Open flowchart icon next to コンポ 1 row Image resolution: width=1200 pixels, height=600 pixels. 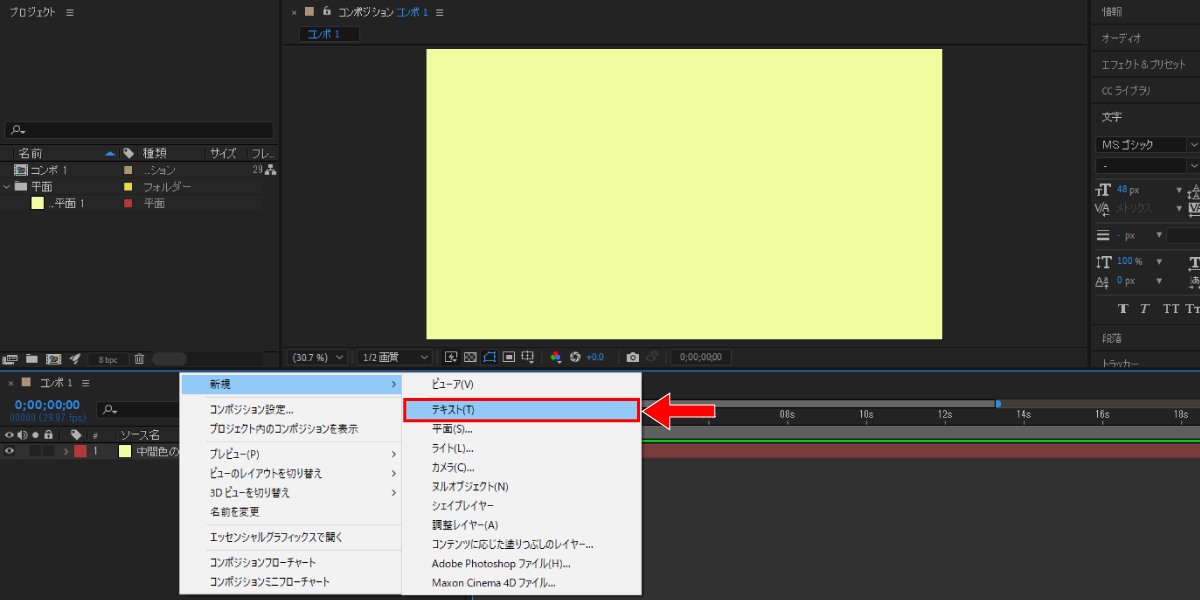click(x=271, y=170)
